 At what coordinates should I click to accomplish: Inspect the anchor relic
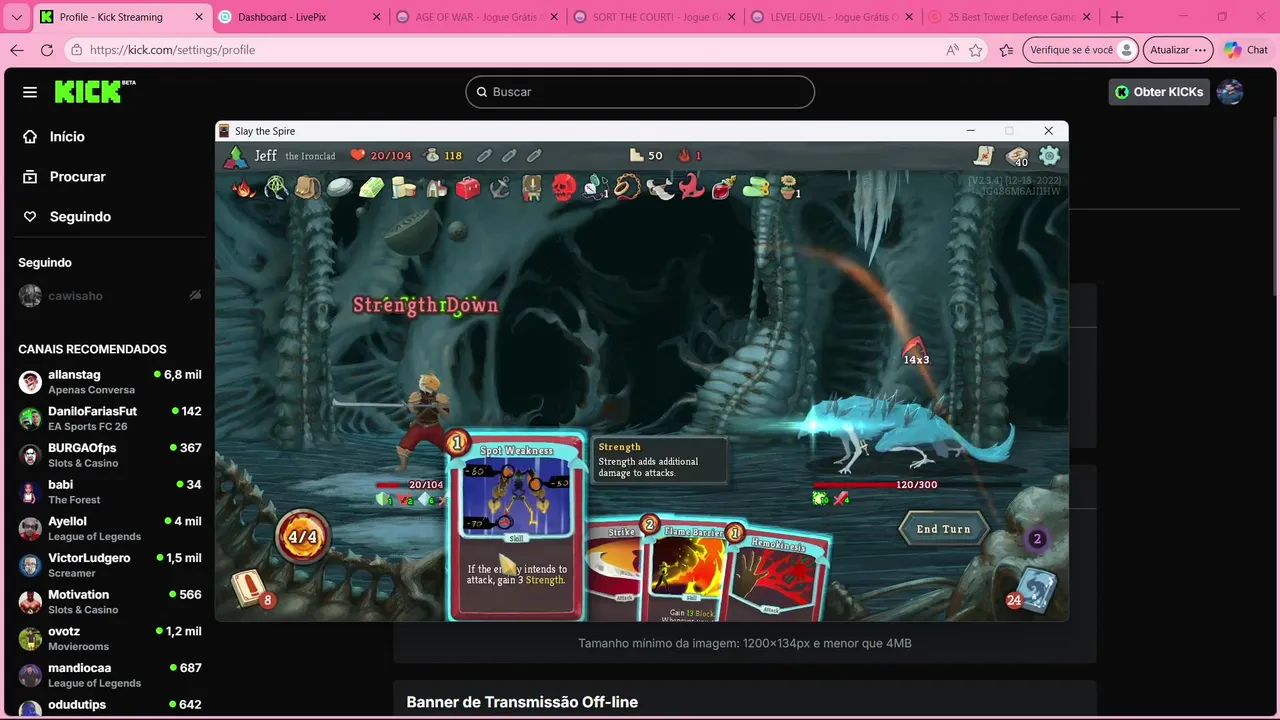tap(500, 187)
